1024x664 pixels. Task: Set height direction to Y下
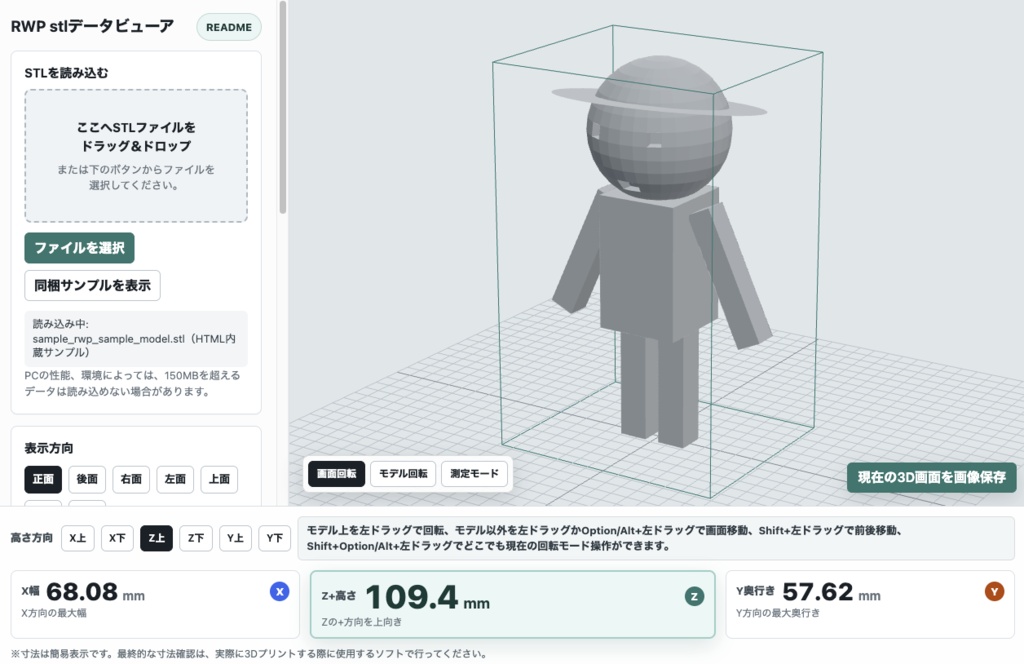[x=275, y=538]
